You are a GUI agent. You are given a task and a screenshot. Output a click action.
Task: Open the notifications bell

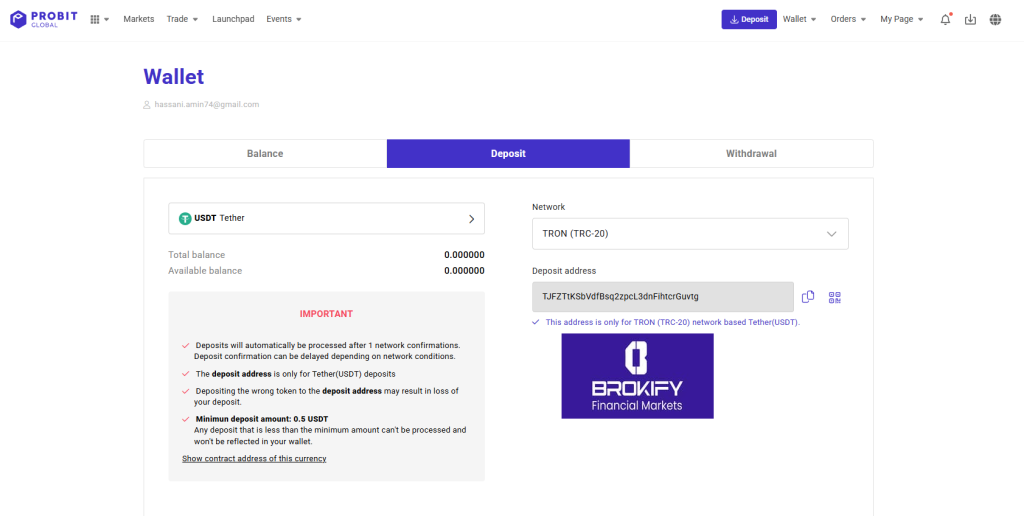click(x=945, y=19)
